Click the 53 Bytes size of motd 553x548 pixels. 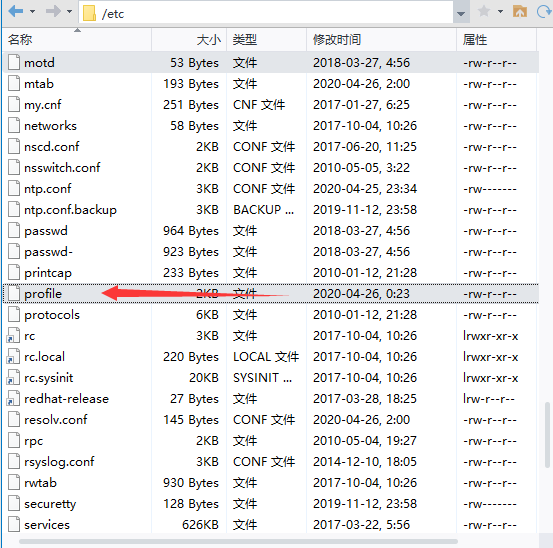pos(194,63)
